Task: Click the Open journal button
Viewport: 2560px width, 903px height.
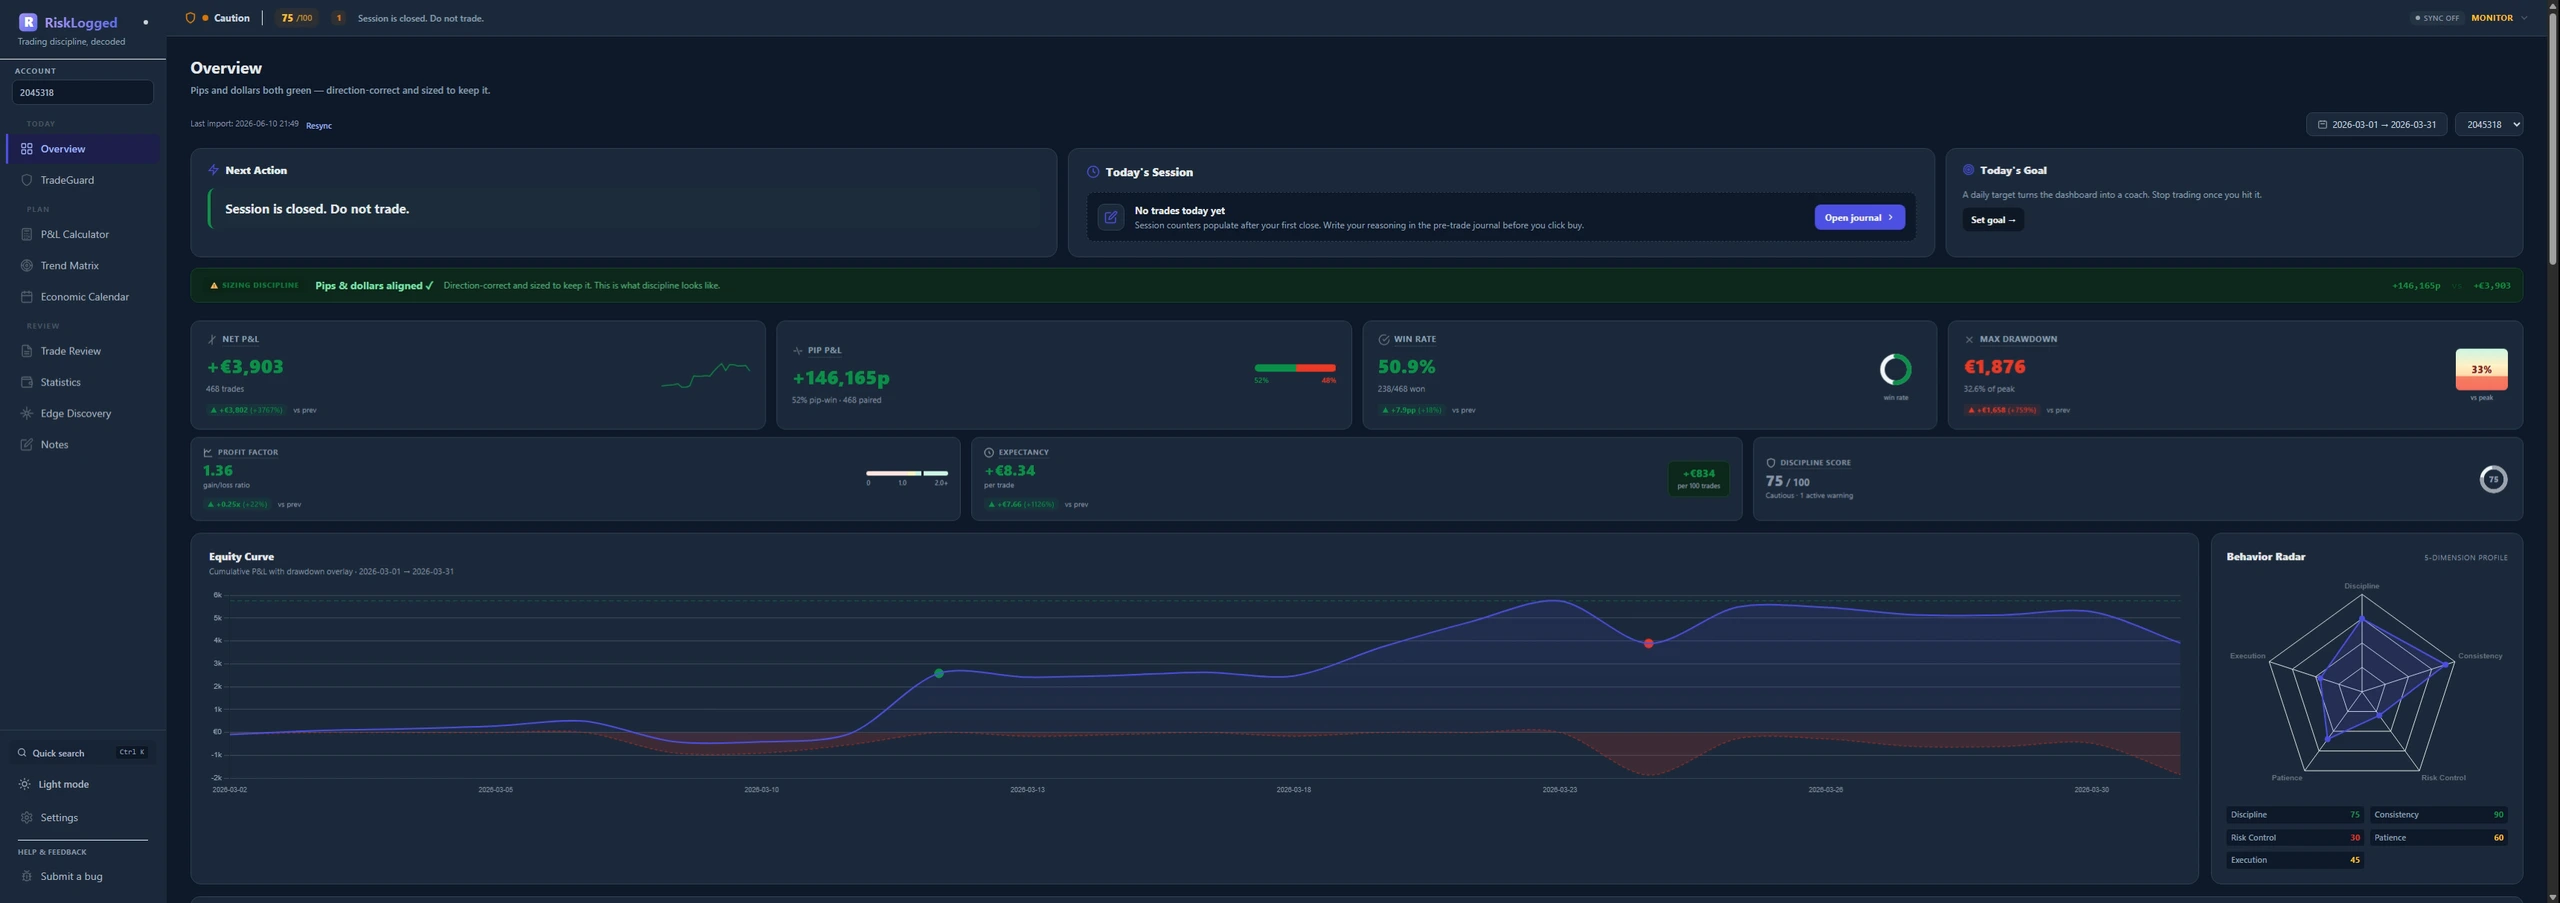Action: pos(1859,217)
